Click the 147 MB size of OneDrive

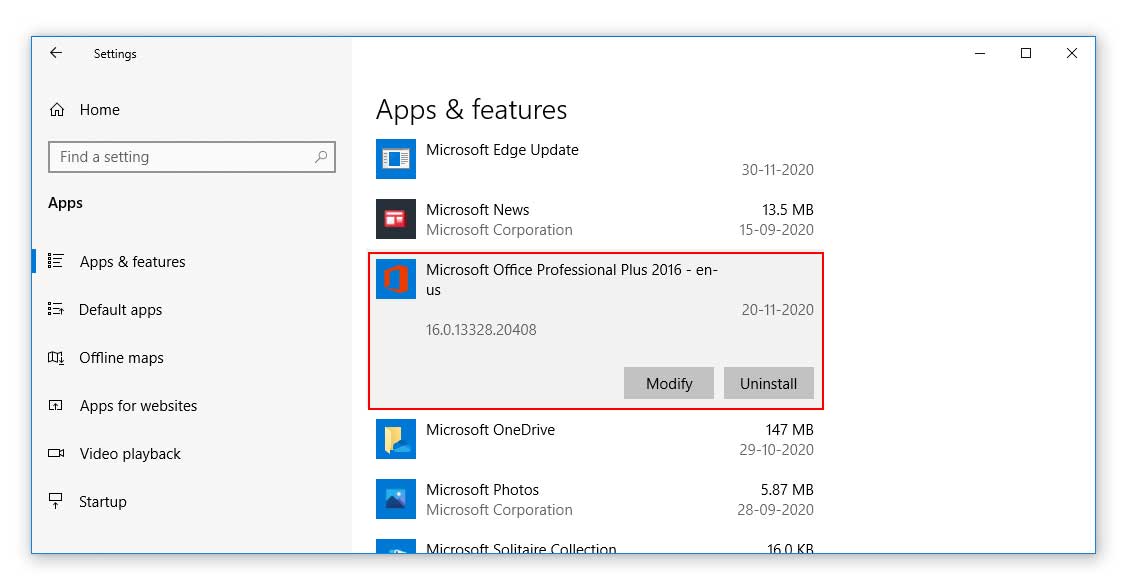pos(789,430)
